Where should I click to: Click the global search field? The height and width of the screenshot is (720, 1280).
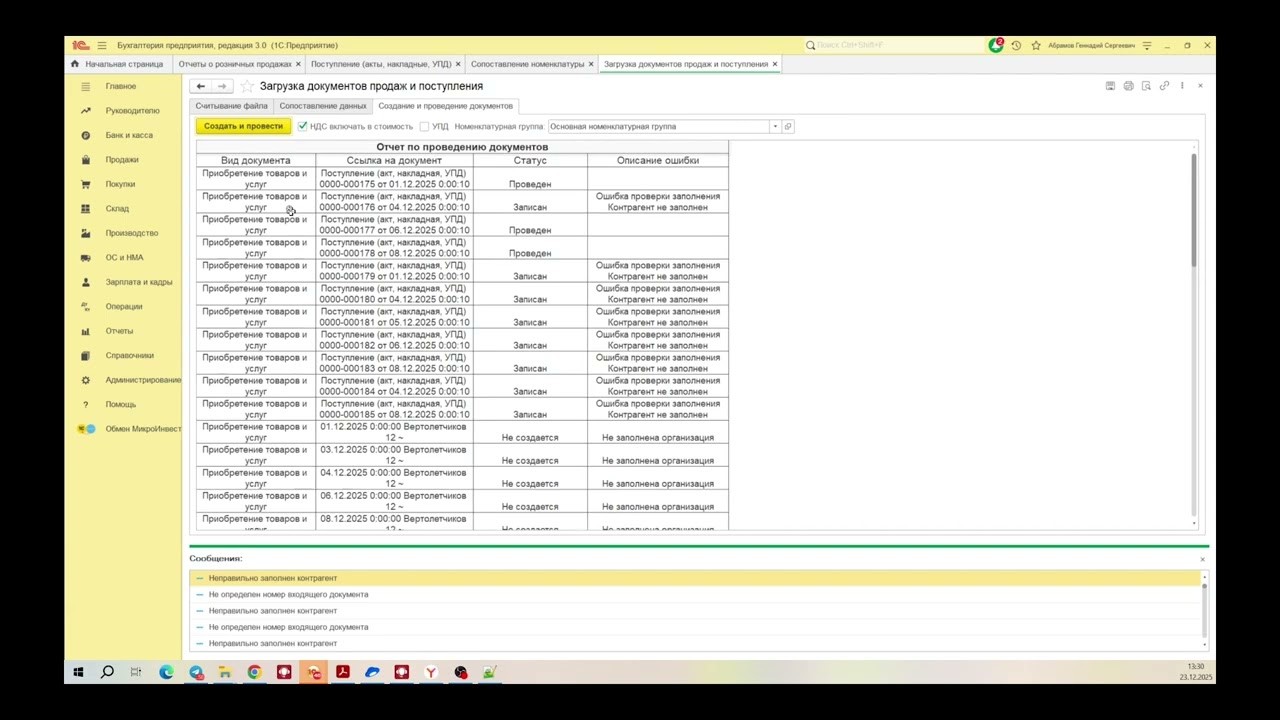tap(895, 45)
